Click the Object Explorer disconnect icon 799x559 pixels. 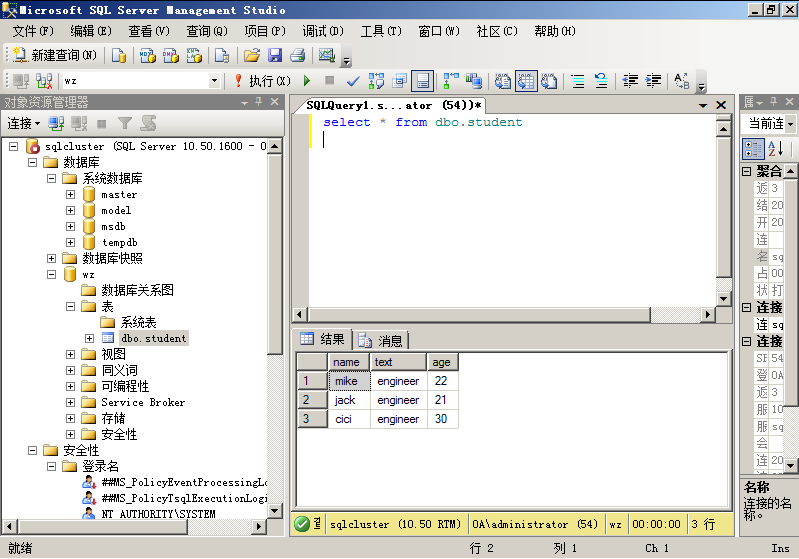[x=79, y=123]
